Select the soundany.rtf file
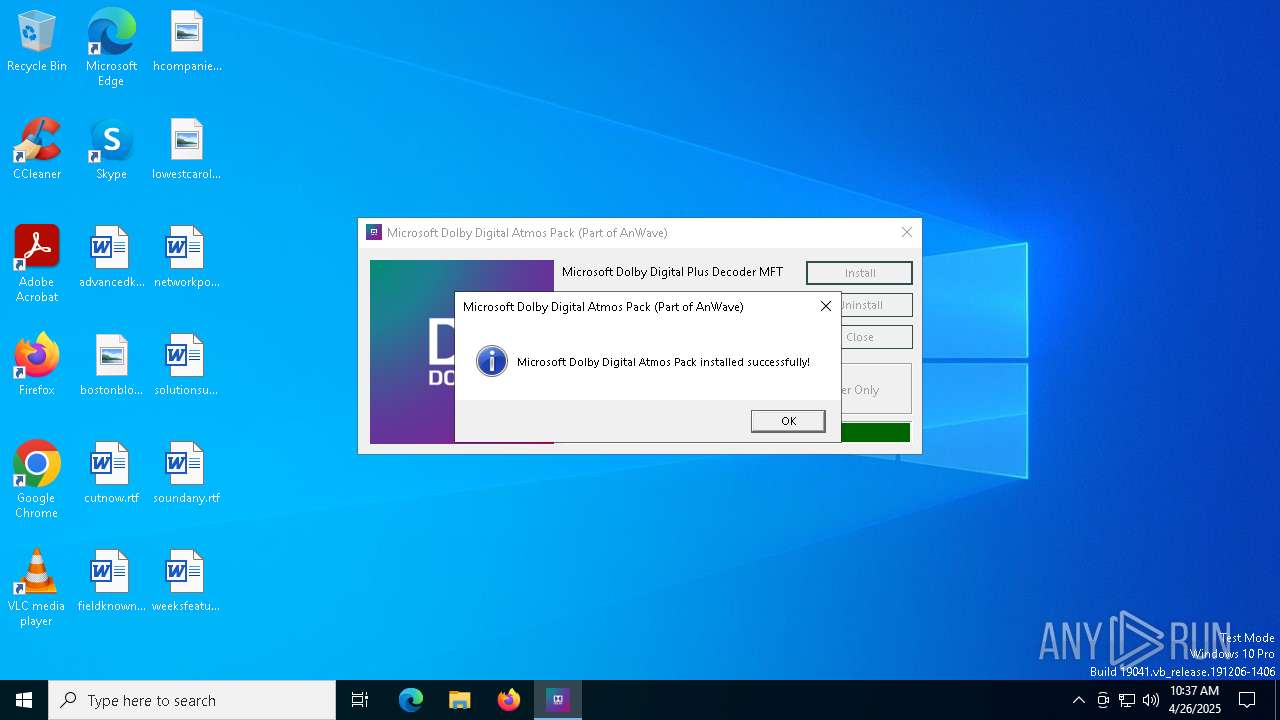The width and height of the screenshot is (1280, 720). [x=187, y=474]
